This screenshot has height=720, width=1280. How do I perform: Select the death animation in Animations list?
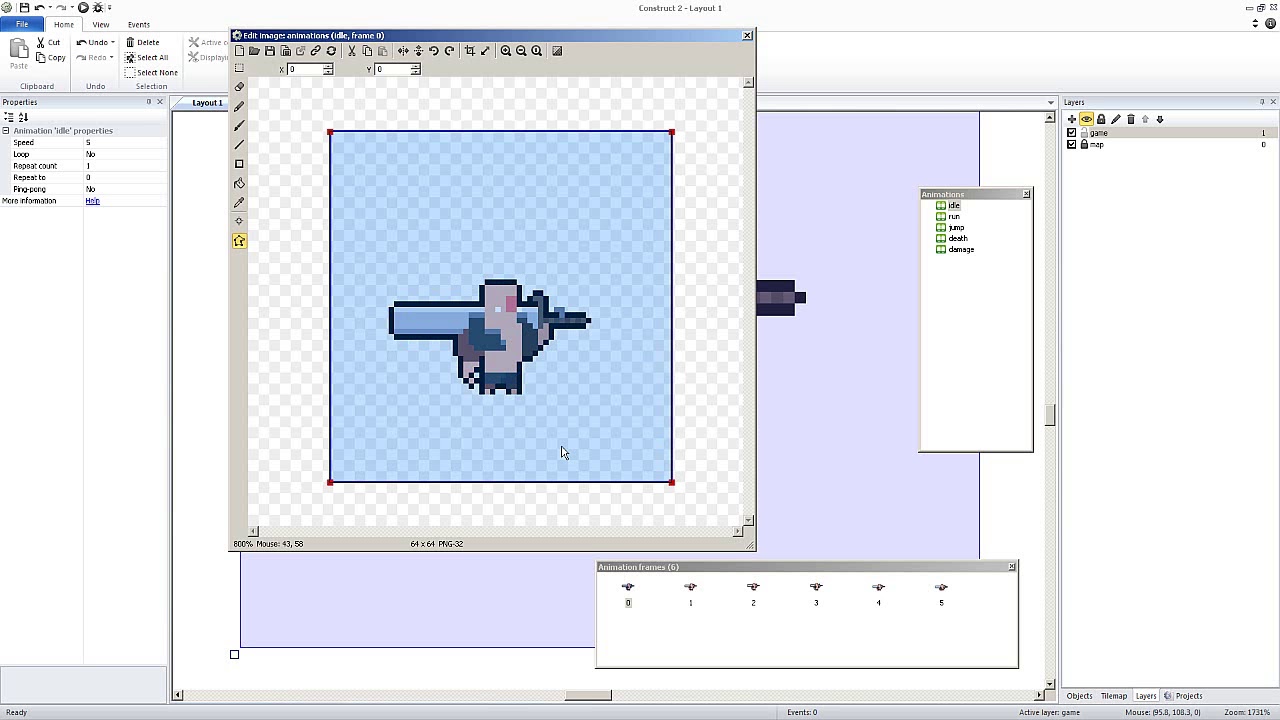[x=958, y=239]
